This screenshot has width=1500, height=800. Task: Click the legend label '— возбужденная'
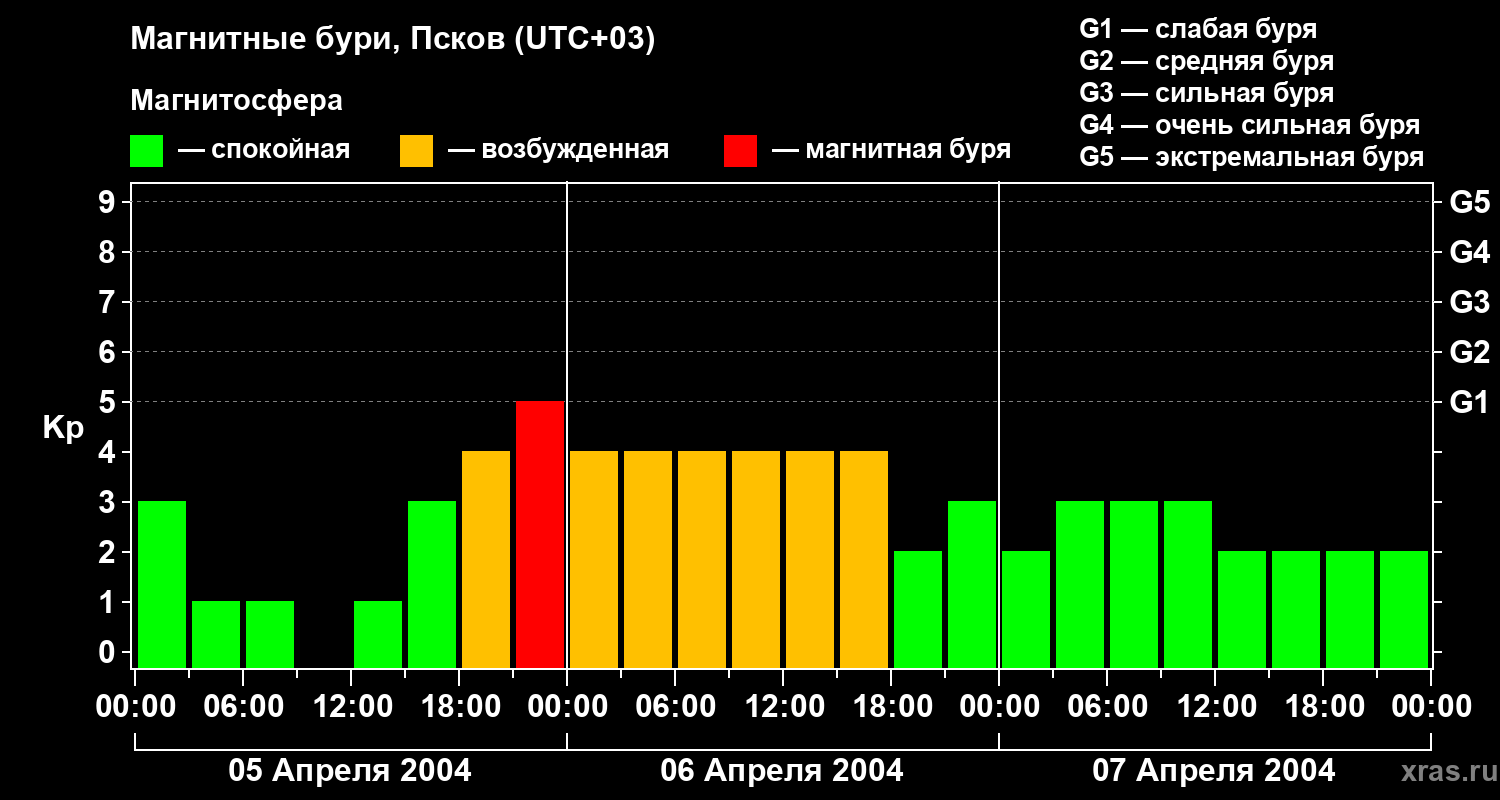[558, 151]
